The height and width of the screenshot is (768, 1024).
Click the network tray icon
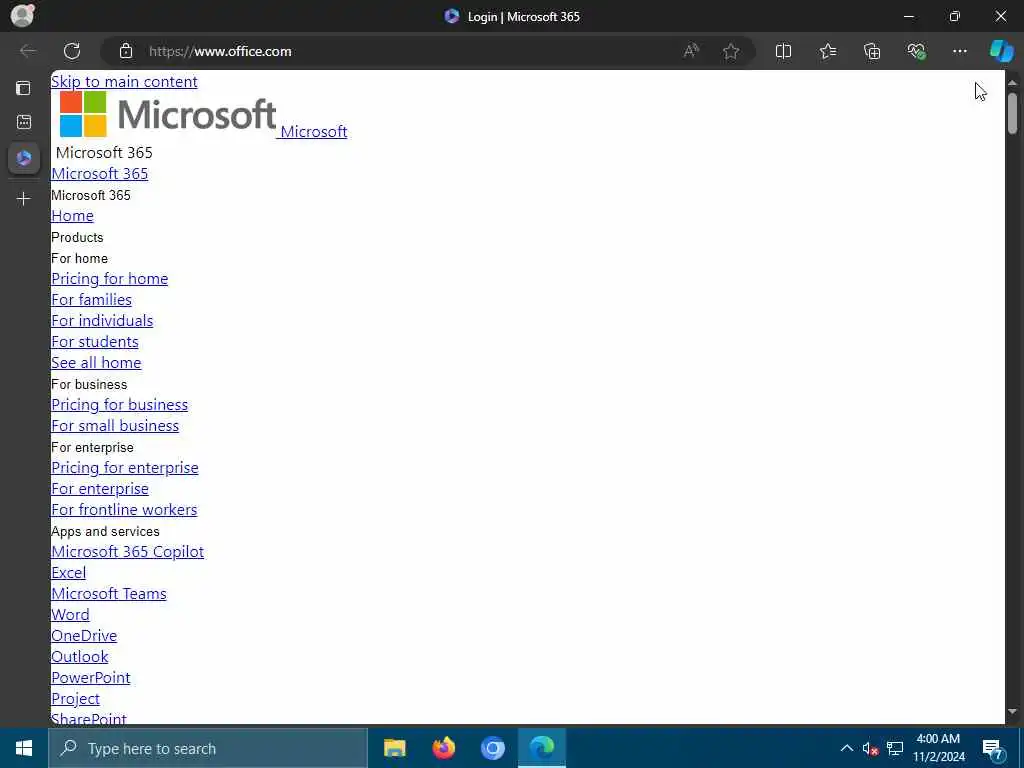click(x=895, y=748)
